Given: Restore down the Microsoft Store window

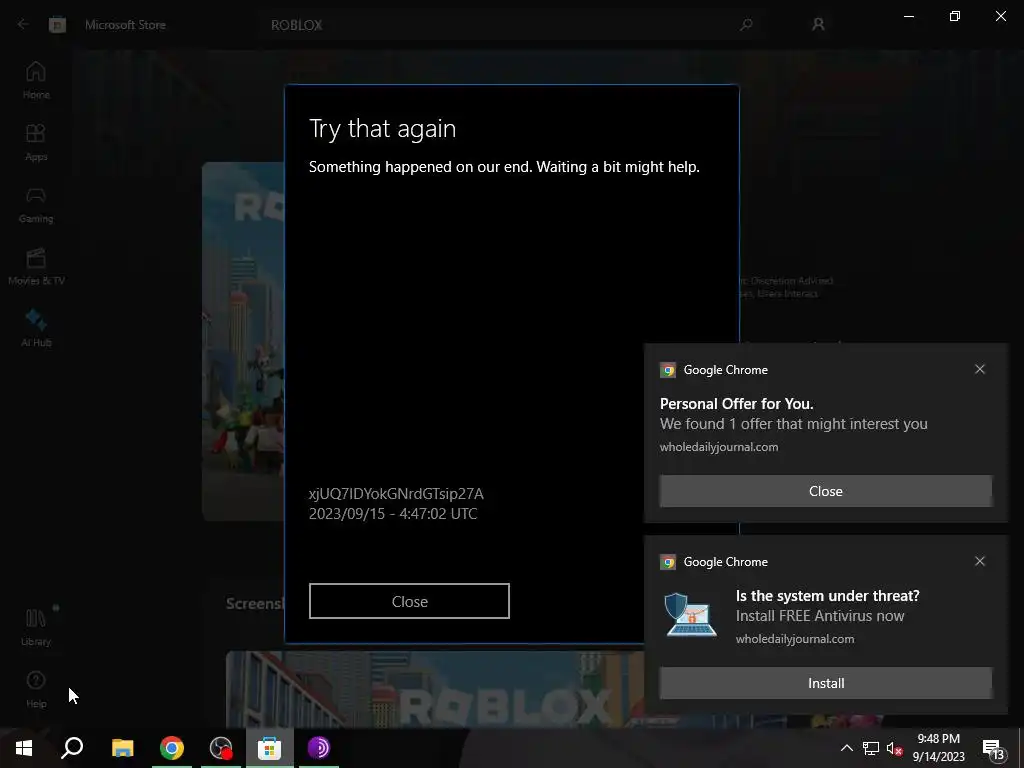Looking at the screenshot, I should (x=955, y=16).
